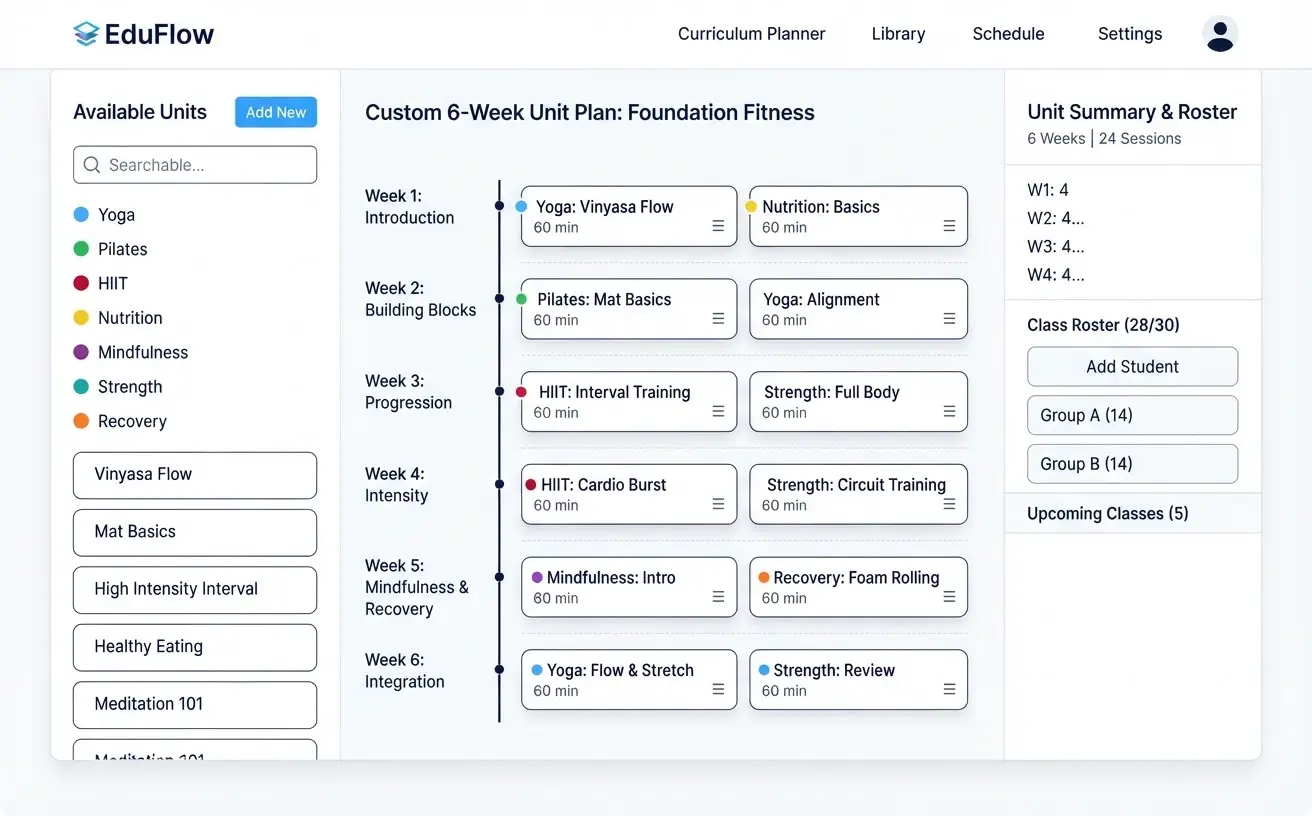Click the EduFlow logo icon
The image size is (1312, 816).
pos(86,34)
